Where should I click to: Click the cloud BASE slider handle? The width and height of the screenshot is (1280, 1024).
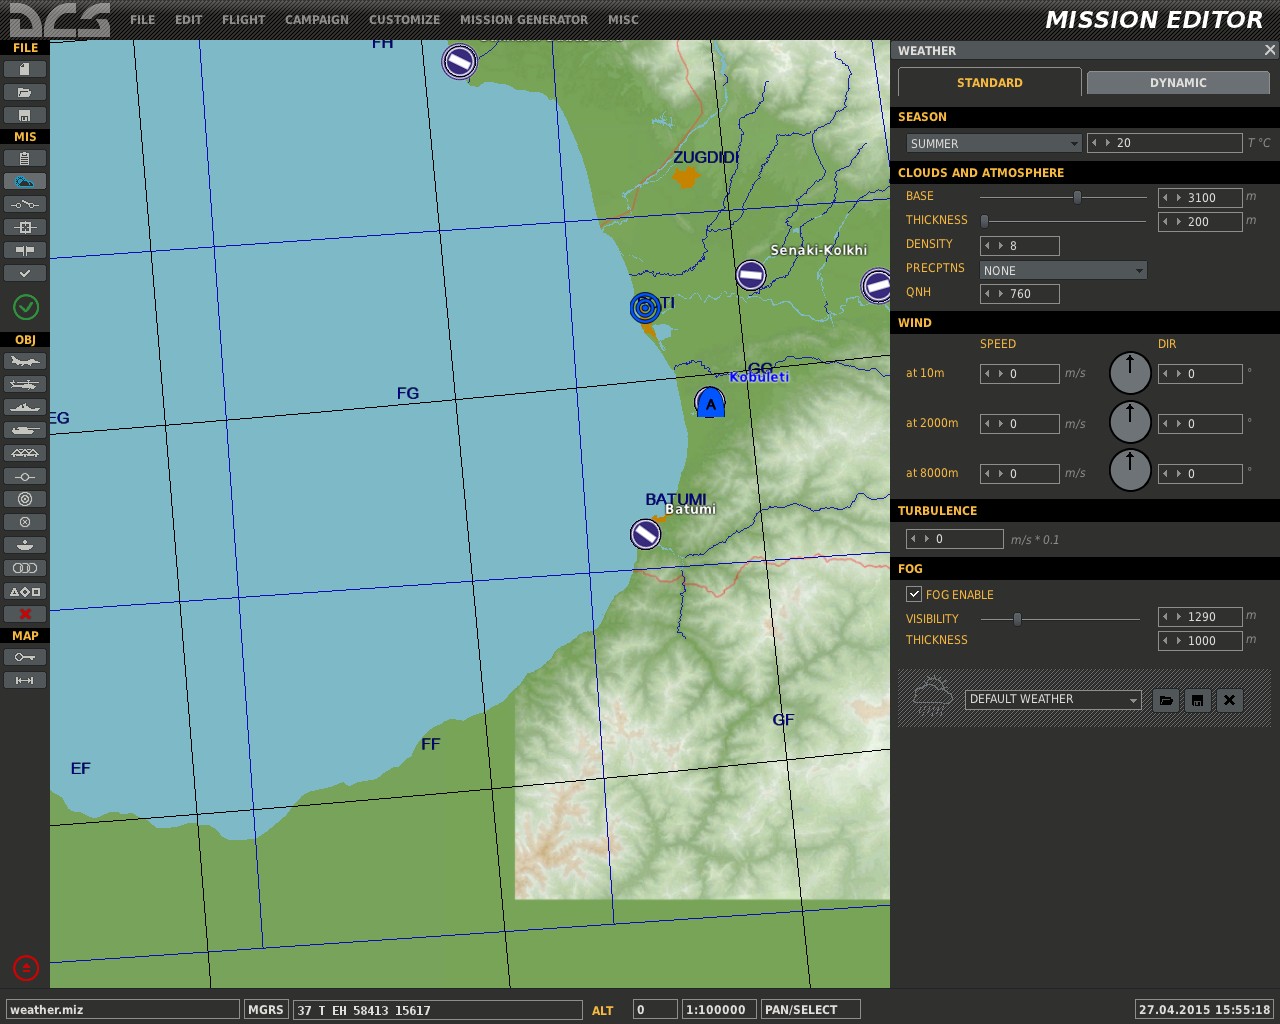click(1077, 197)
